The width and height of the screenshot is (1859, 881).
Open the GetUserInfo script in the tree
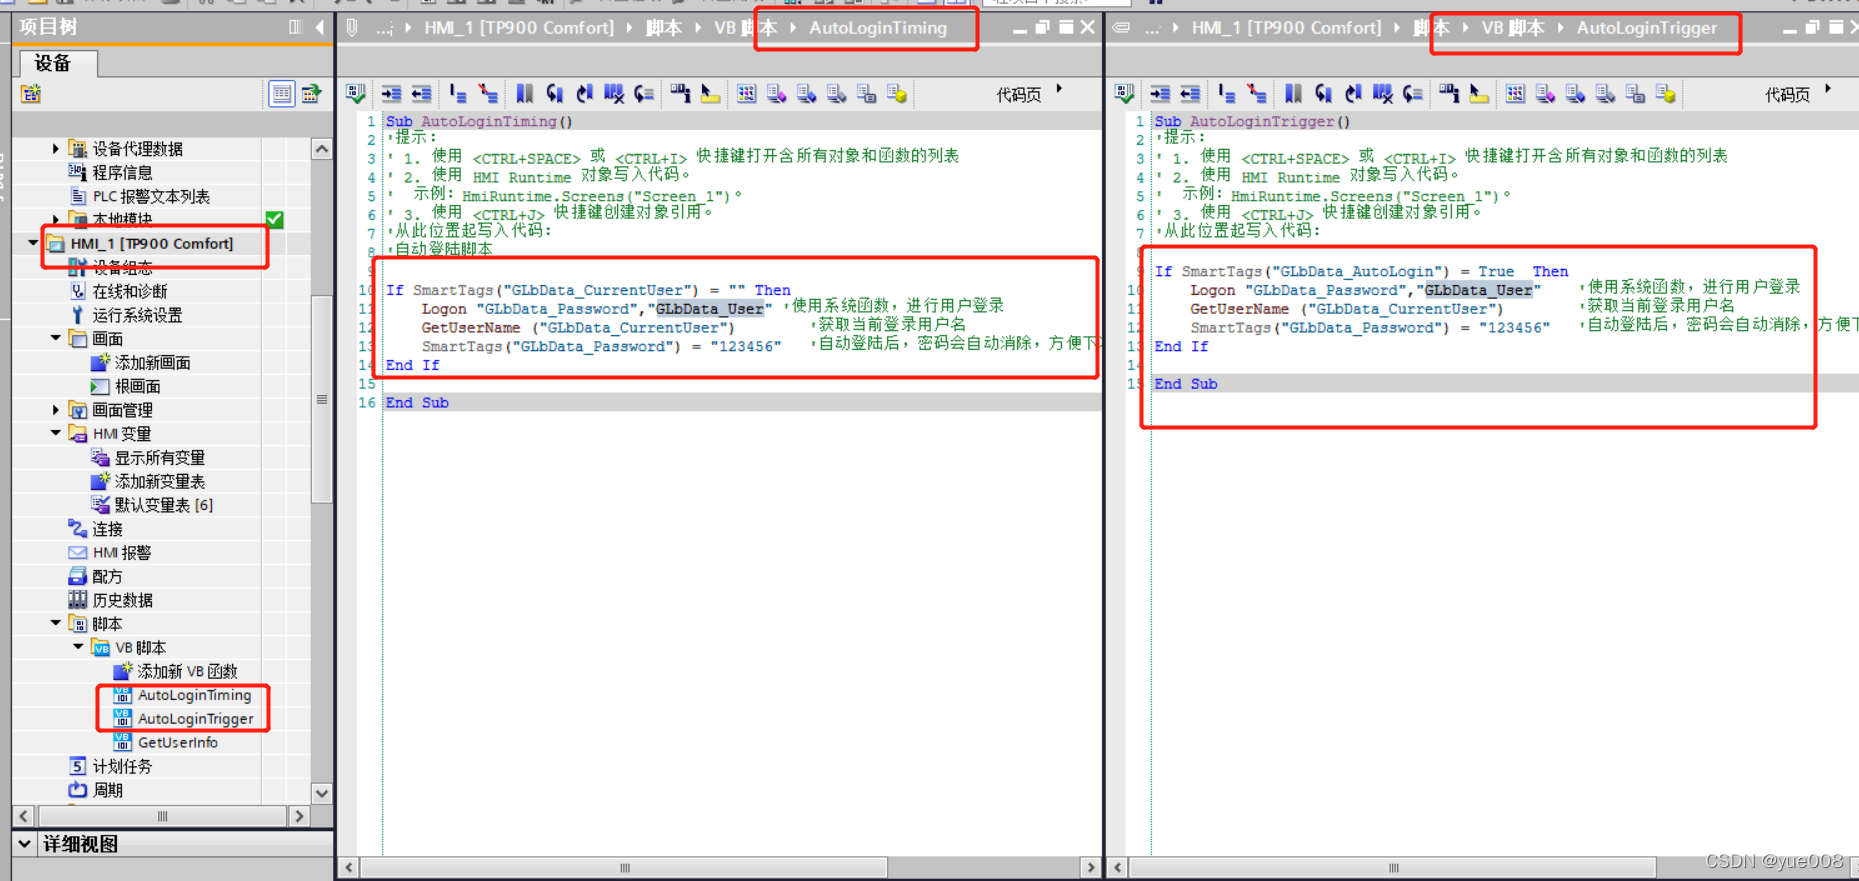177,742
